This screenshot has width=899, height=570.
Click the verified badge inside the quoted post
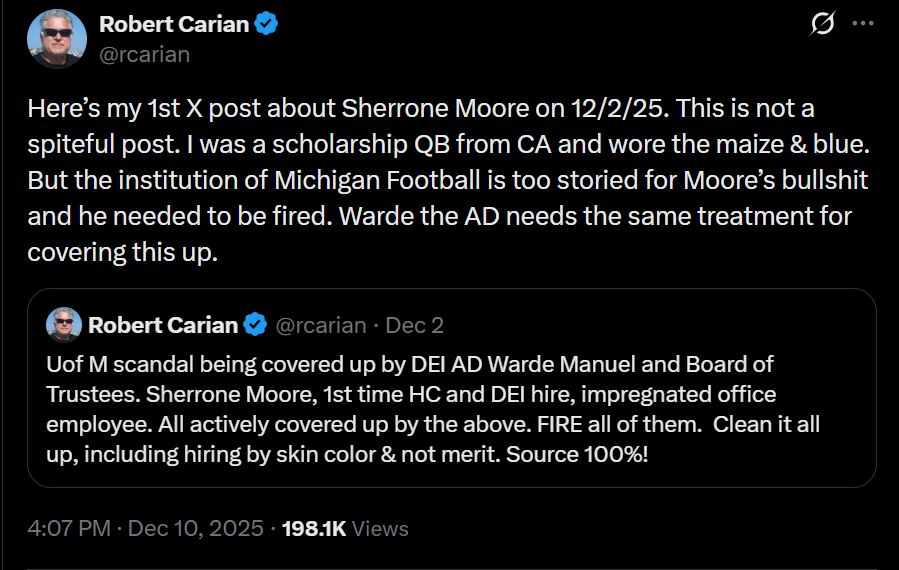[x=256, y=325]
